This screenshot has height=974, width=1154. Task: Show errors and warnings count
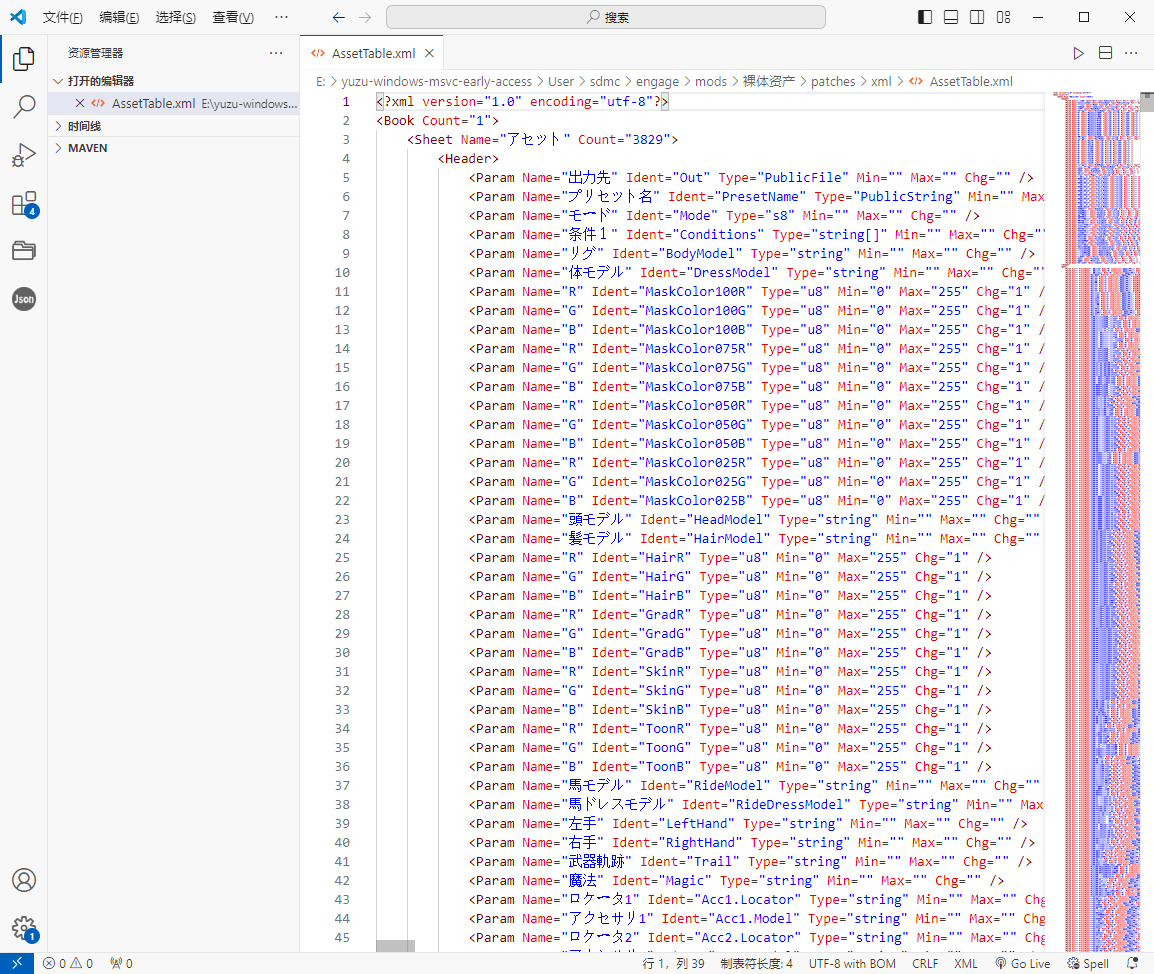[x=68, y=963]
